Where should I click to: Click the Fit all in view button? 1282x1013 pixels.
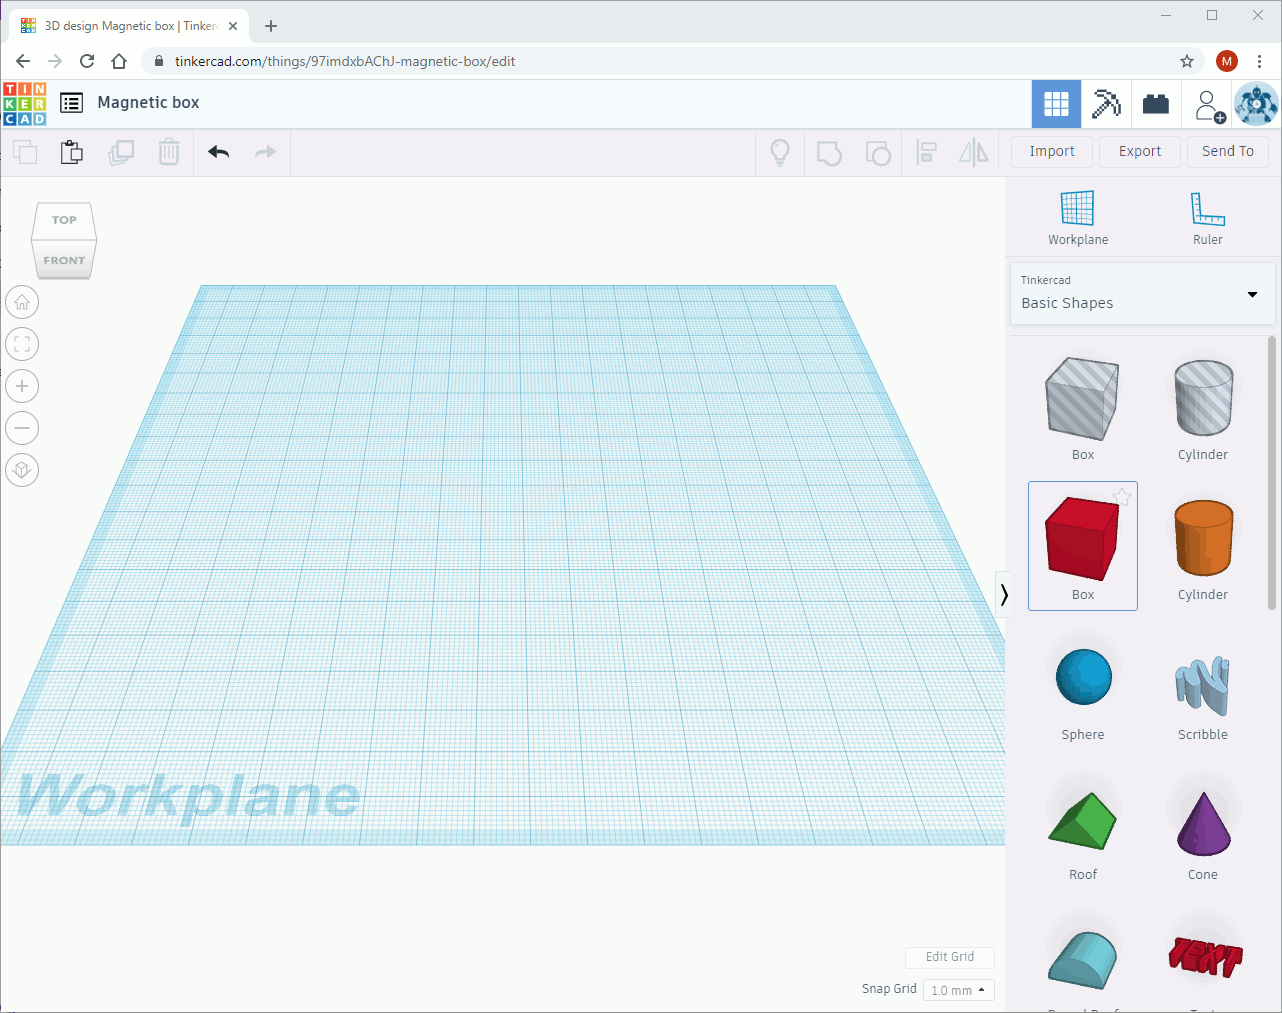tap(22, 344)
